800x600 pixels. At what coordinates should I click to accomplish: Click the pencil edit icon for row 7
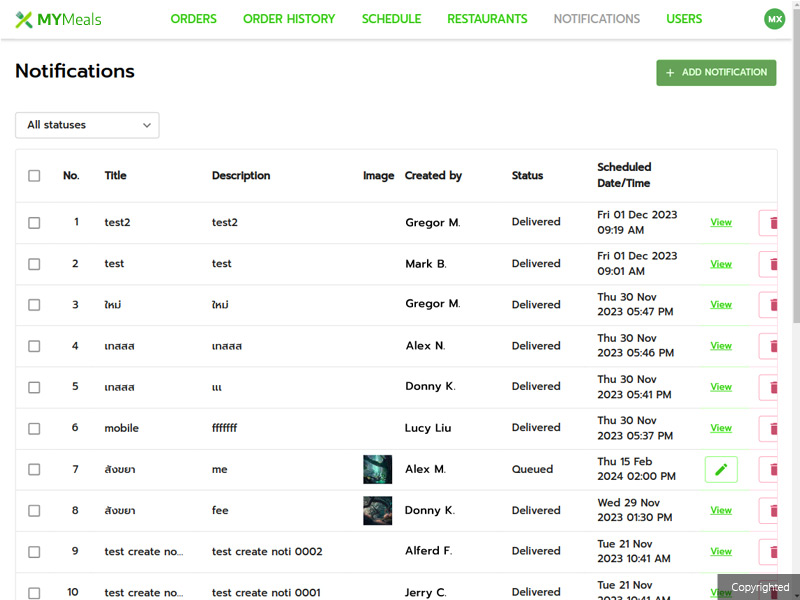point(721,469)
